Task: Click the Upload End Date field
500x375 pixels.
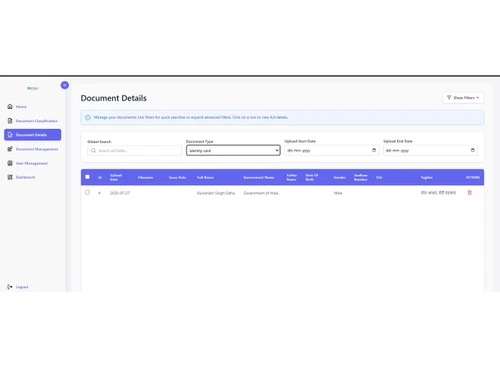Action: click(x=430, y=150)
